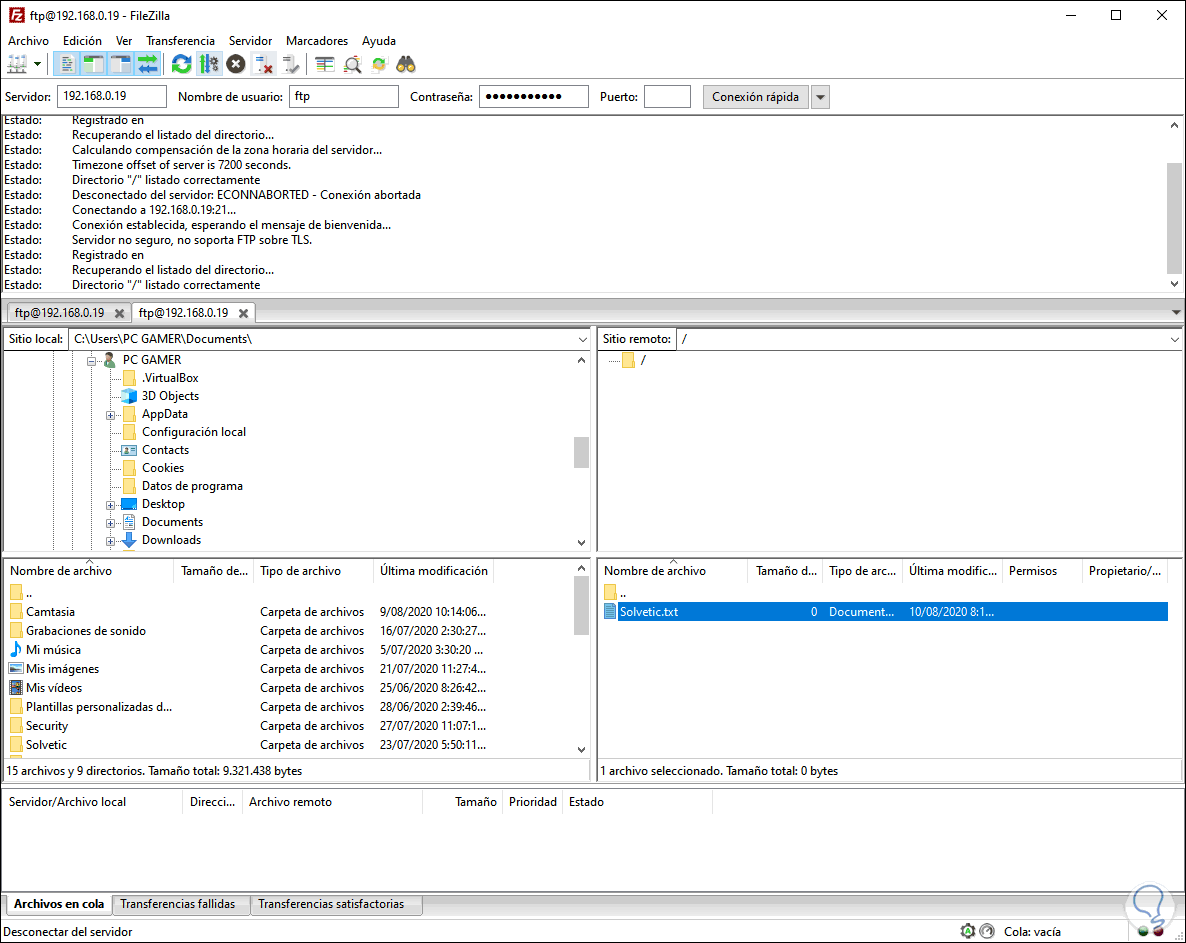
Task: Close the second ftp@192.168.0.19 tab
Action: point(244,313)
